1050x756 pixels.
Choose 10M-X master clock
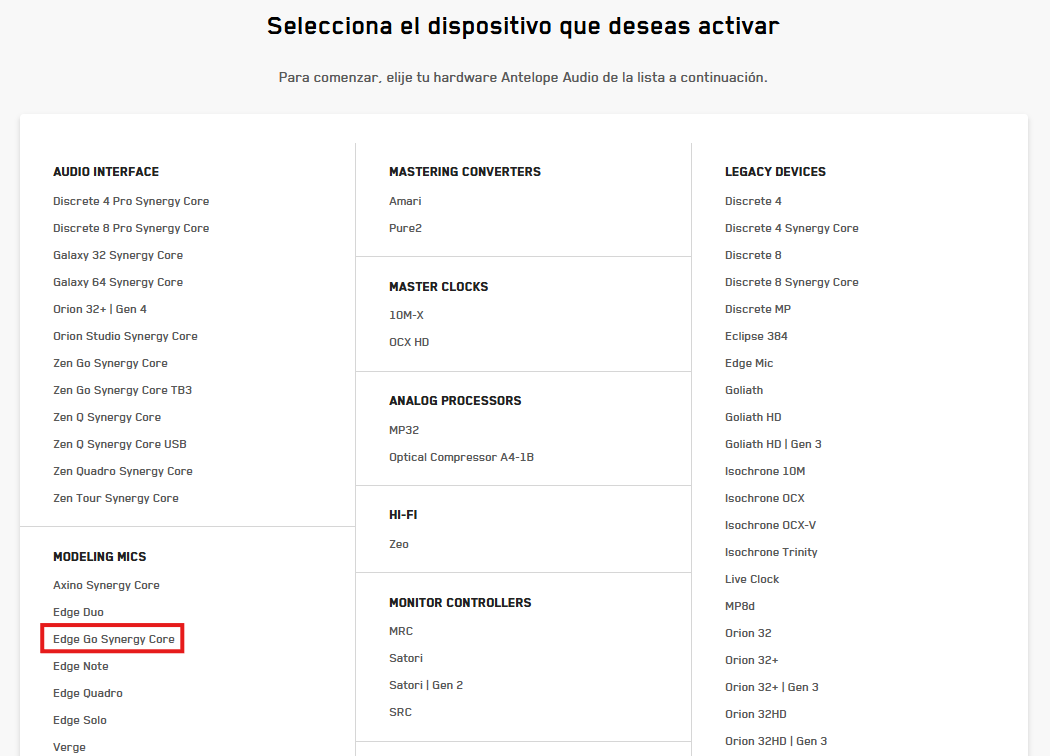pyautogui.click(x=406, y=315)
